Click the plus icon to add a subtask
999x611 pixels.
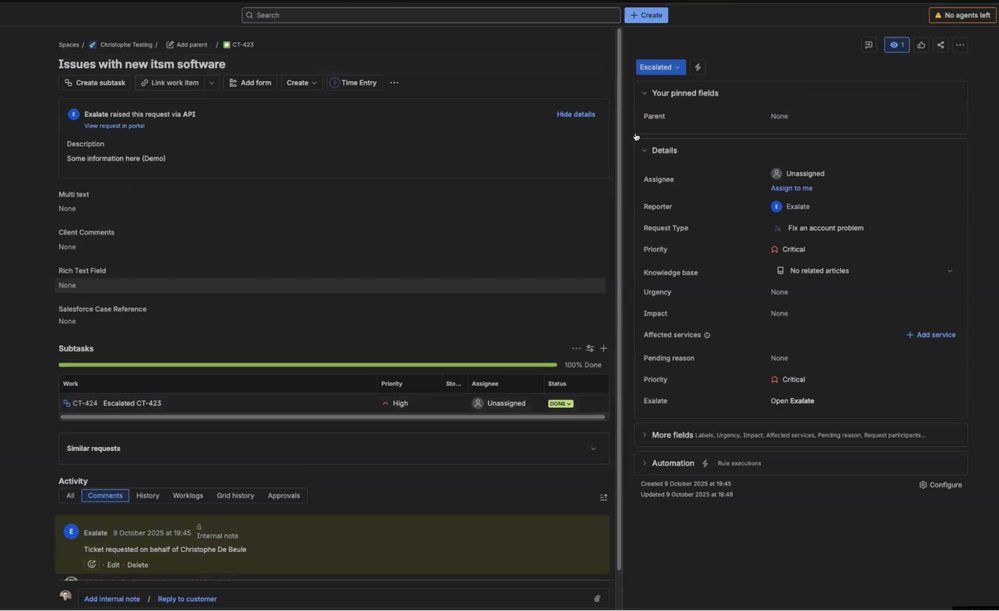[603, 349]
